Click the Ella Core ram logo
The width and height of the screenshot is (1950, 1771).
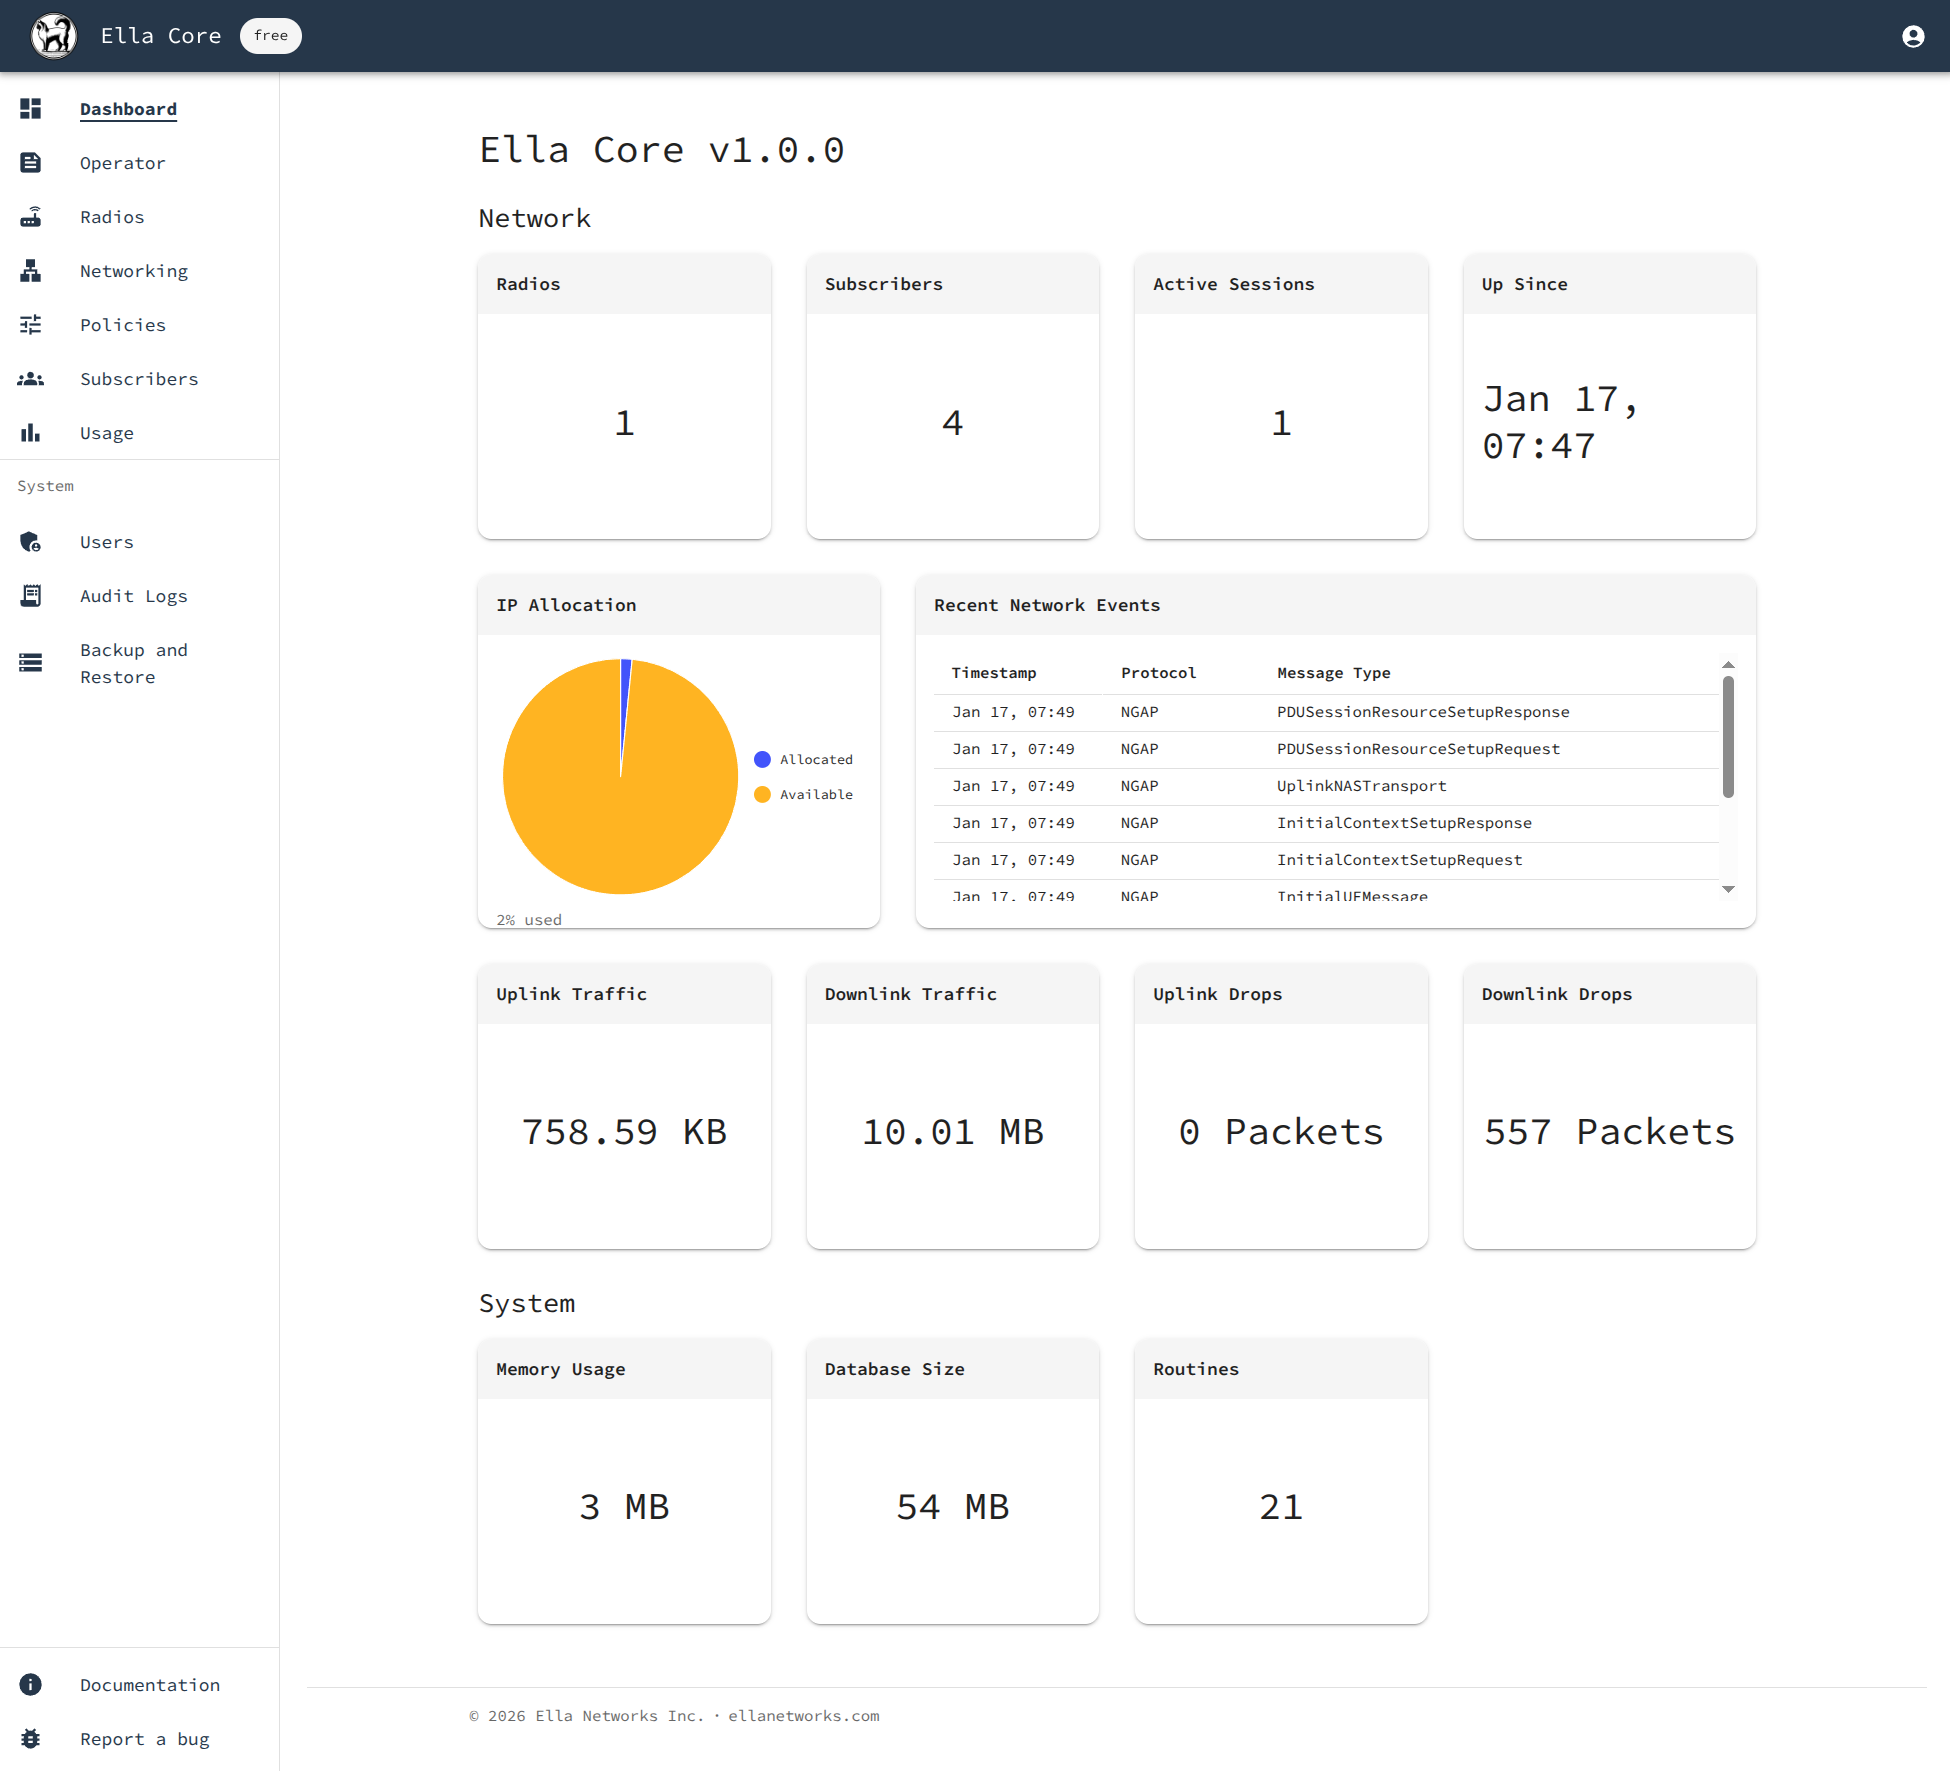(x=54, y=35)
